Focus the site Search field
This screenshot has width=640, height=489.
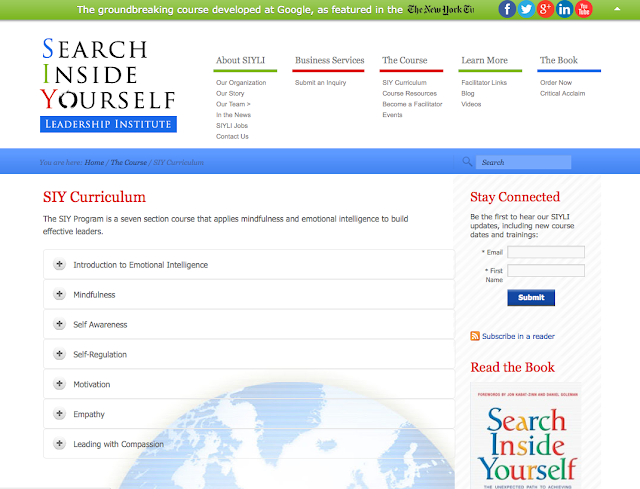pyautogui.click(x=523, y=162)
